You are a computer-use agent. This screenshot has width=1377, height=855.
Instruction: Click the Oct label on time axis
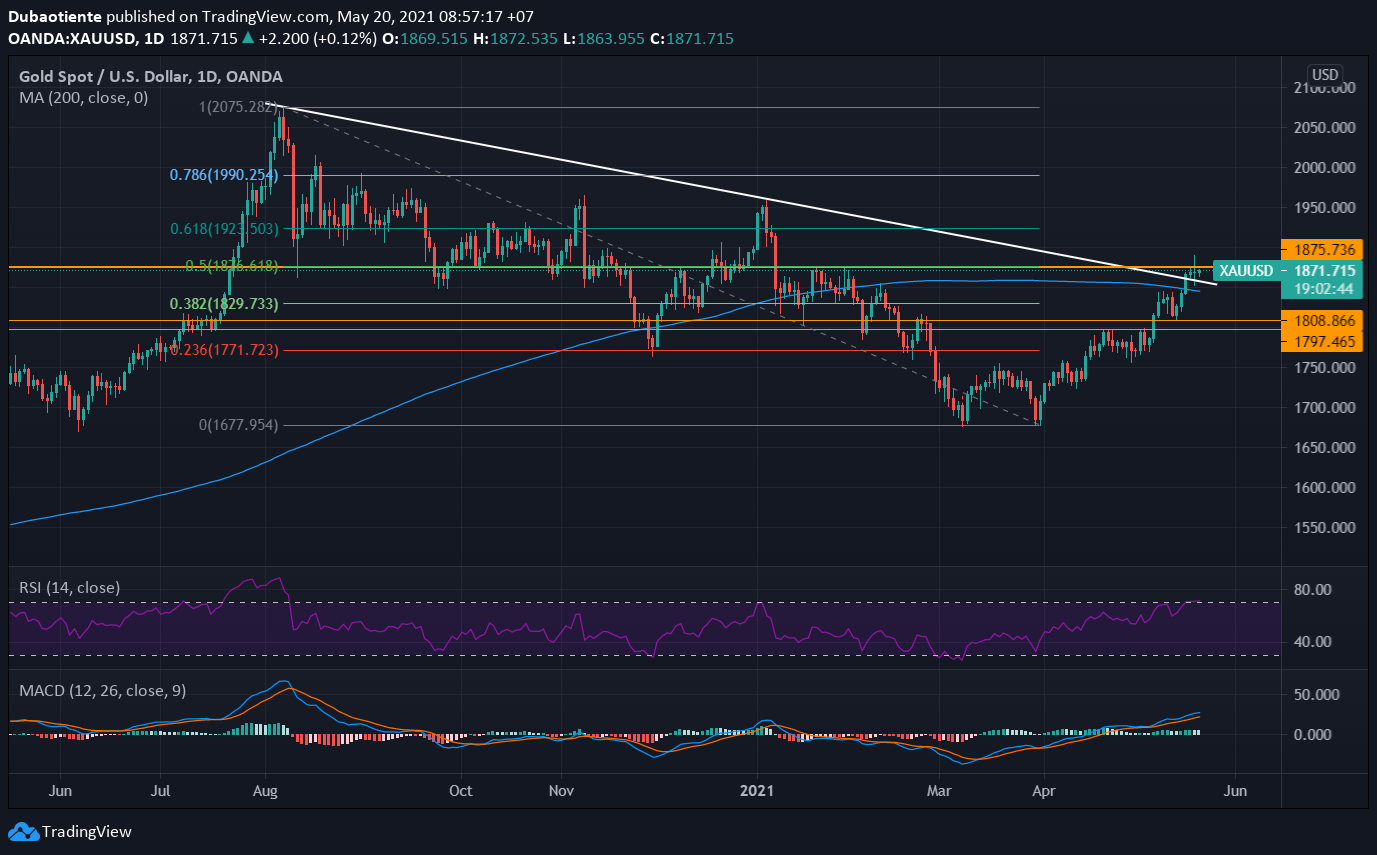point(461,789)
